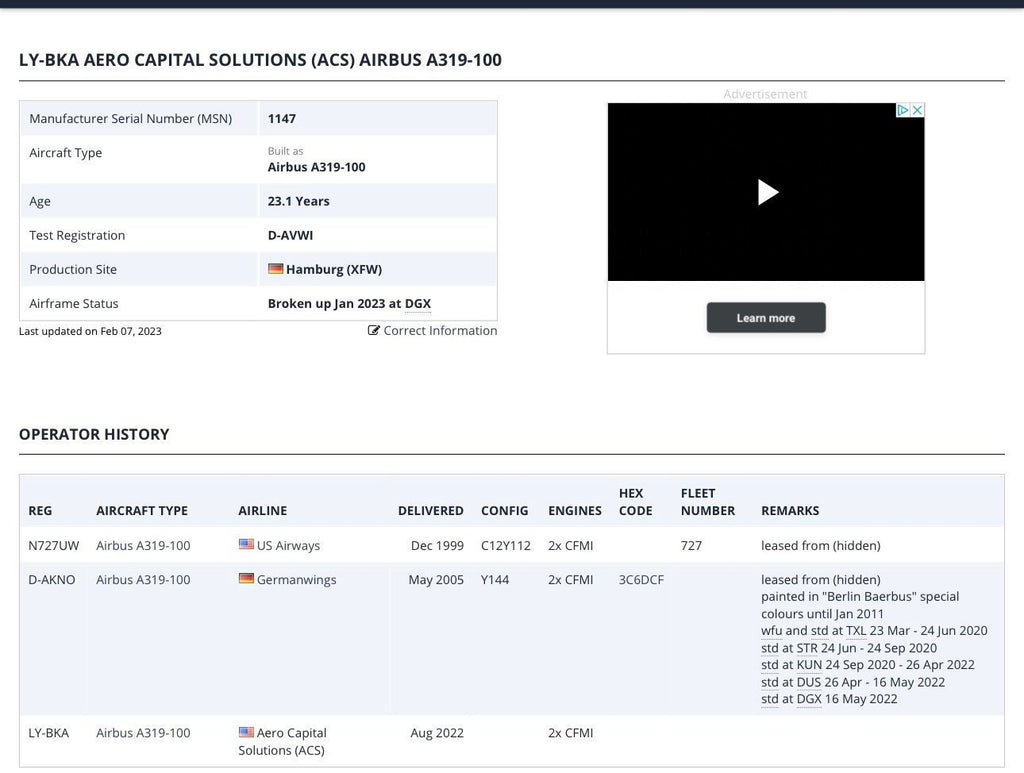The height and width of the screenshot is (773, 1024).
Task: Click Airbus A319-100 in the N727UW row
Action: pos(143,545)
